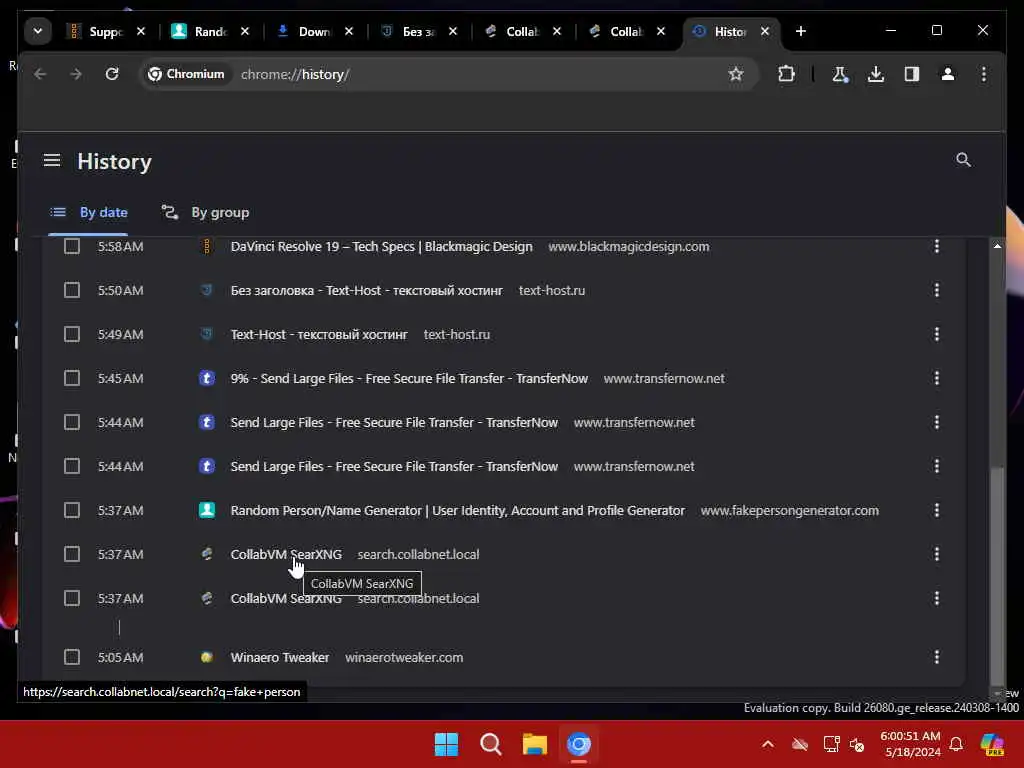Search history with magnifier icon
The image size is (1024, 768).
963,161
